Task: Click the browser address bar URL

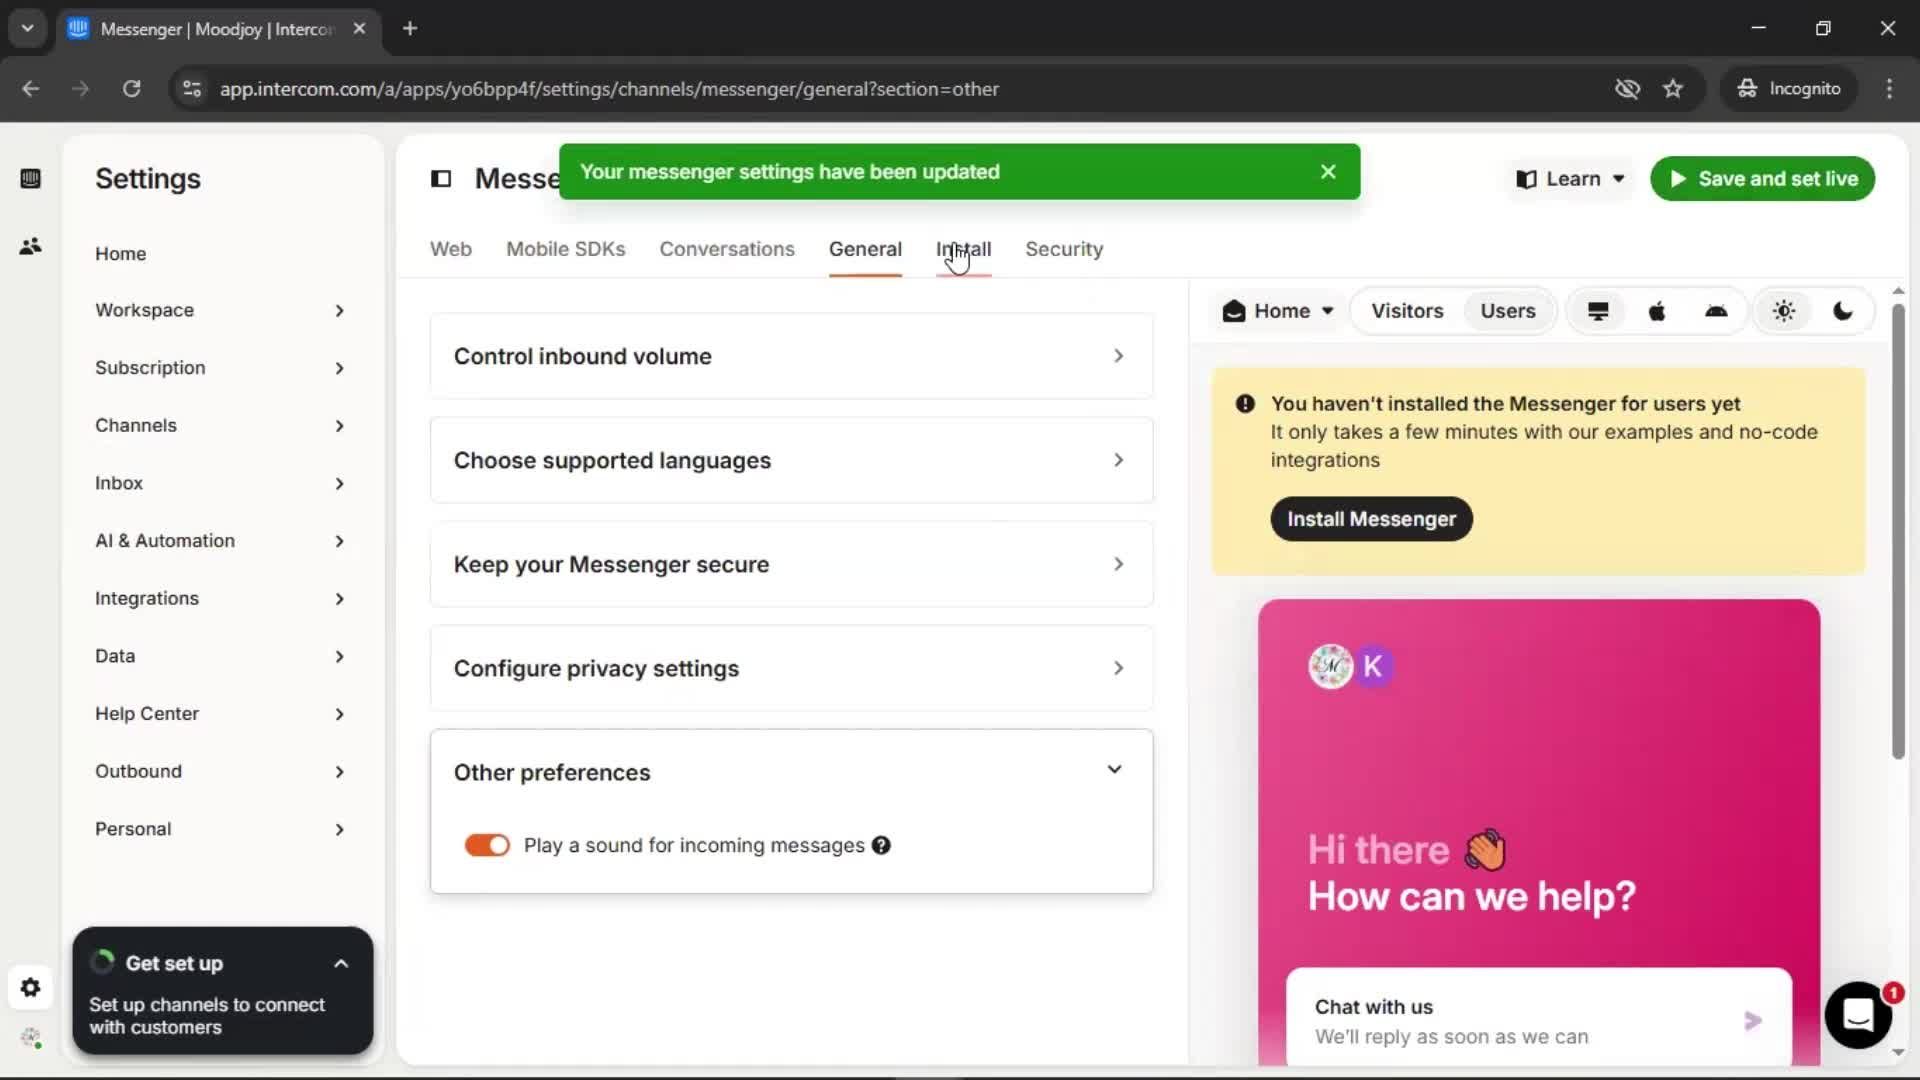Action: tap(609, 89)
